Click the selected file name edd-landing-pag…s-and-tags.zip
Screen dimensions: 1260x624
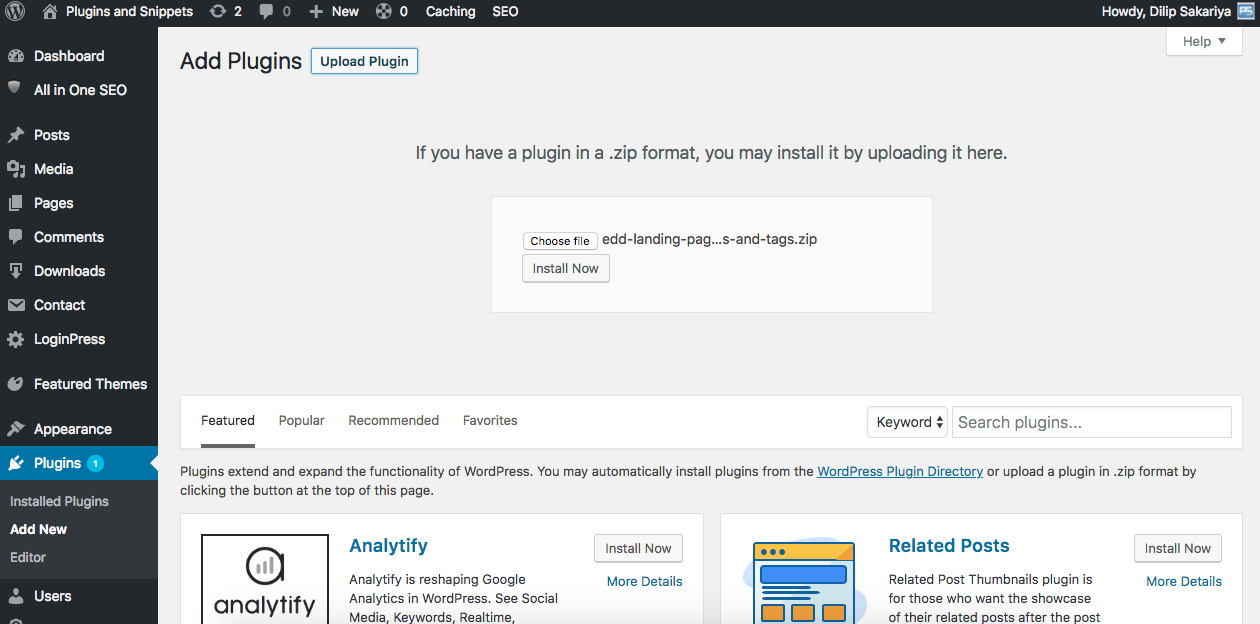pyautogui.click(x=709, y=240)
